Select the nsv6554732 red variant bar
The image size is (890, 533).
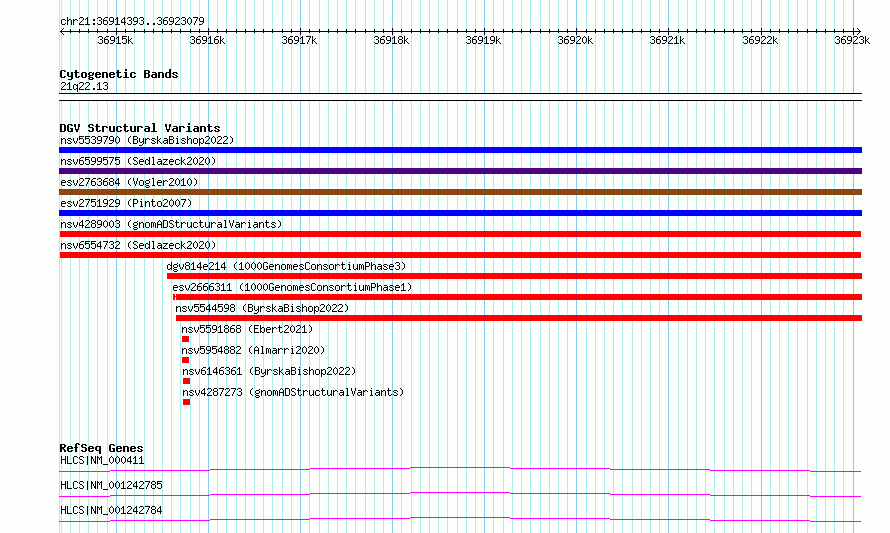click(x=460, y=255)
